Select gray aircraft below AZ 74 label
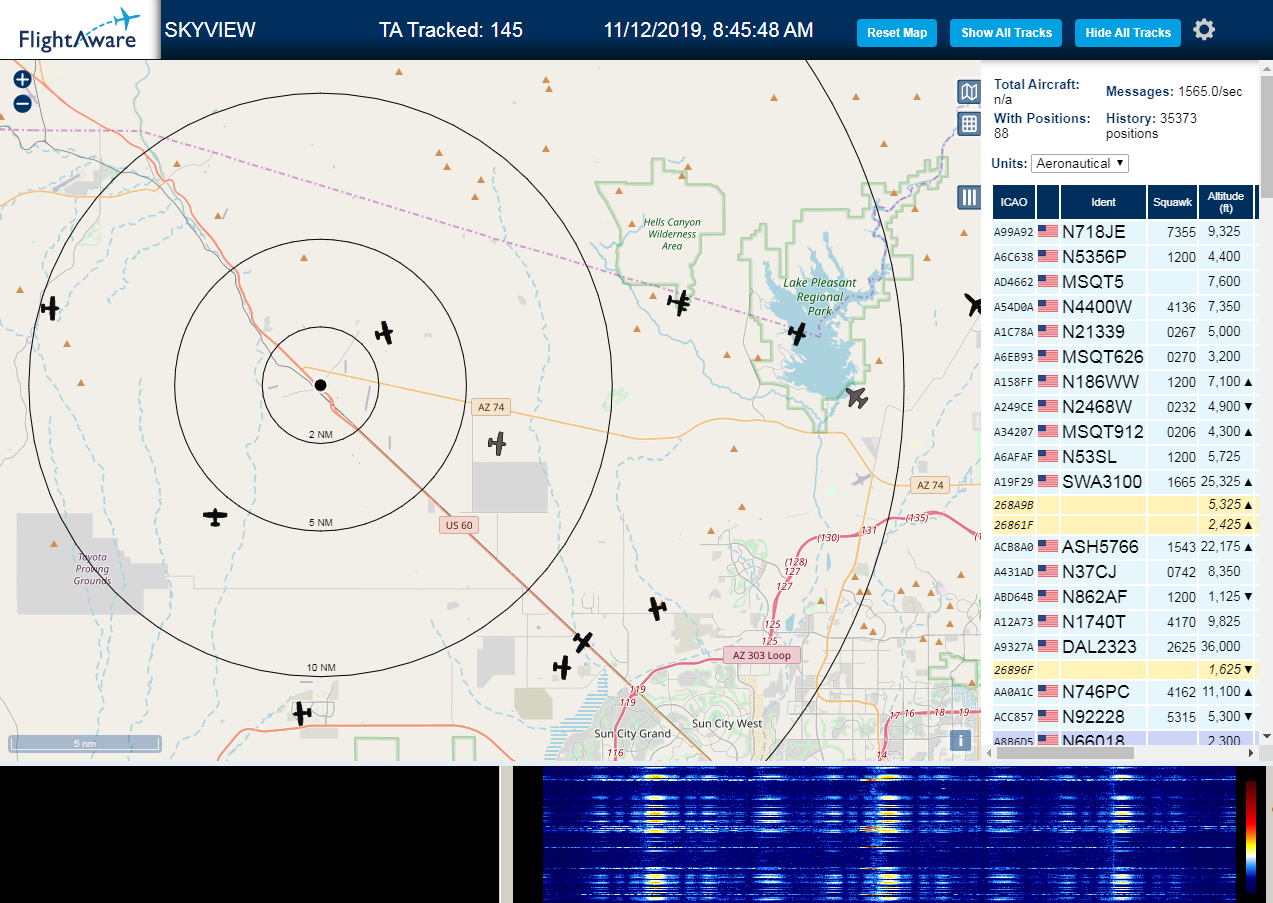The height and width of the screenshot is (903, 1273). coord(497,442)
